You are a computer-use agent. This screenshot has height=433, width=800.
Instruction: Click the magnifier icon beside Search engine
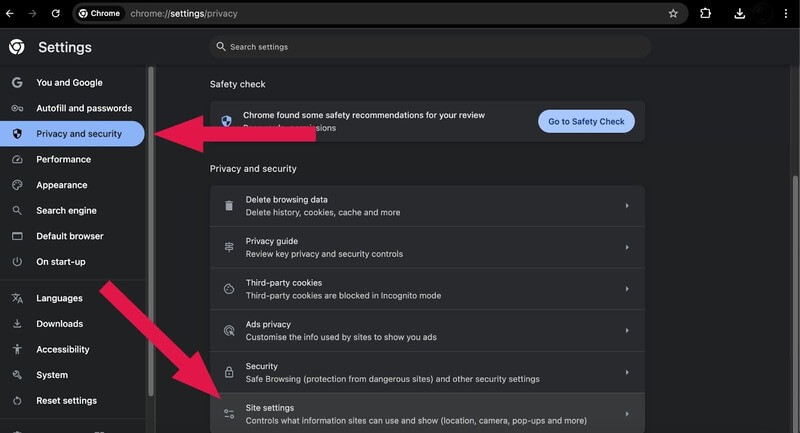pyautogui.click(x=17, y=210)
